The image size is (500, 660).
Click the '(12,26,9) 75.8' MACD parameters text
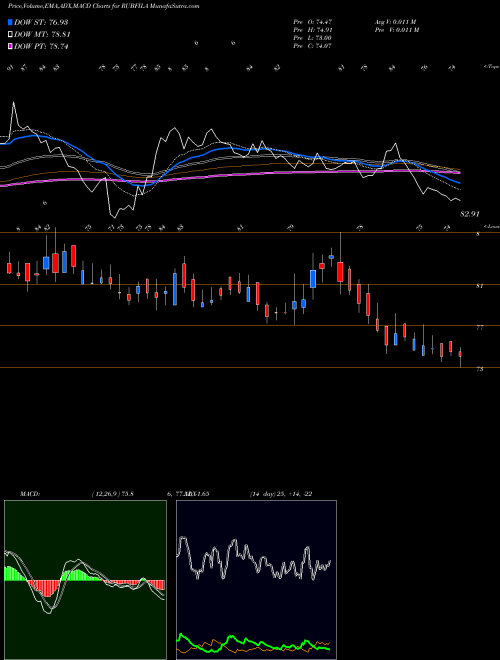(112, 494)
